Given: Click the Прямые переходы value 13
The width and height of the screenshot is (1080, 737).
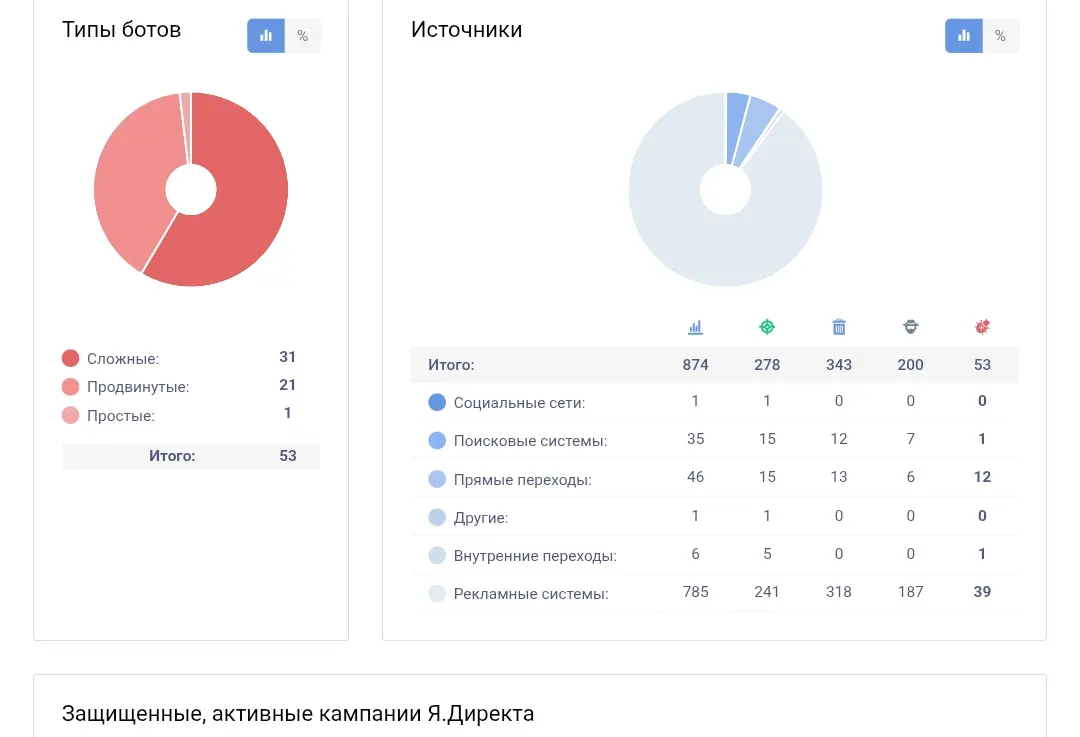Looking at the screenshot, I should [x=838, y=477].
